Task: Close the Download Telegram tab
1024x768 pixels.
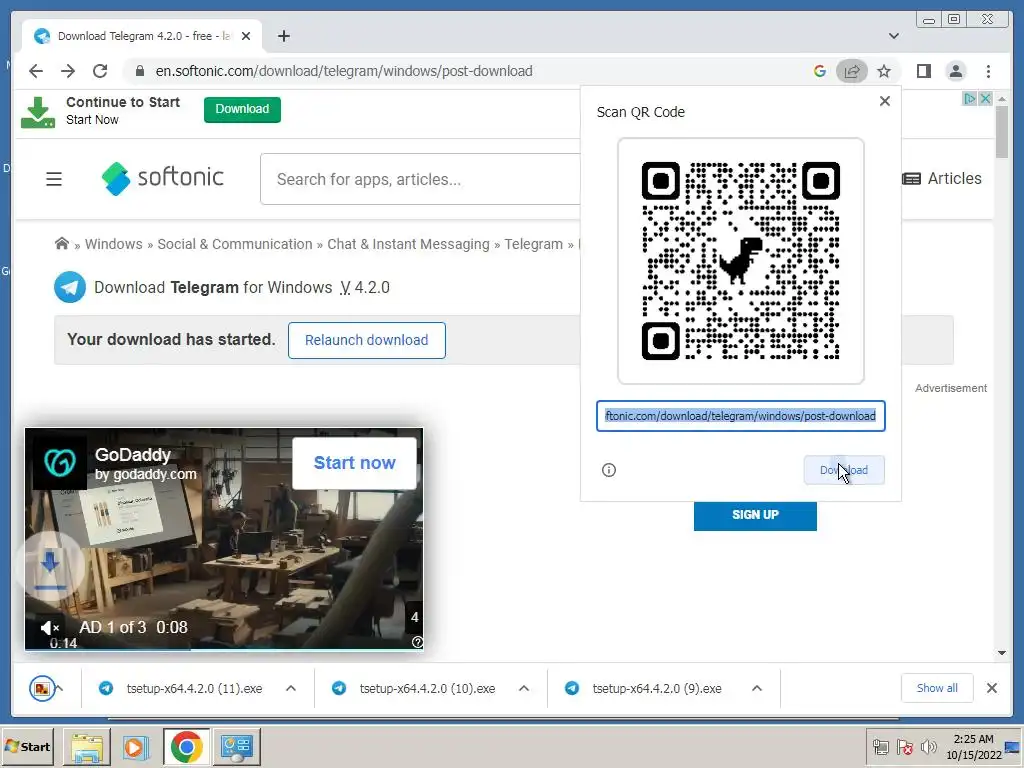Action: 246,36
